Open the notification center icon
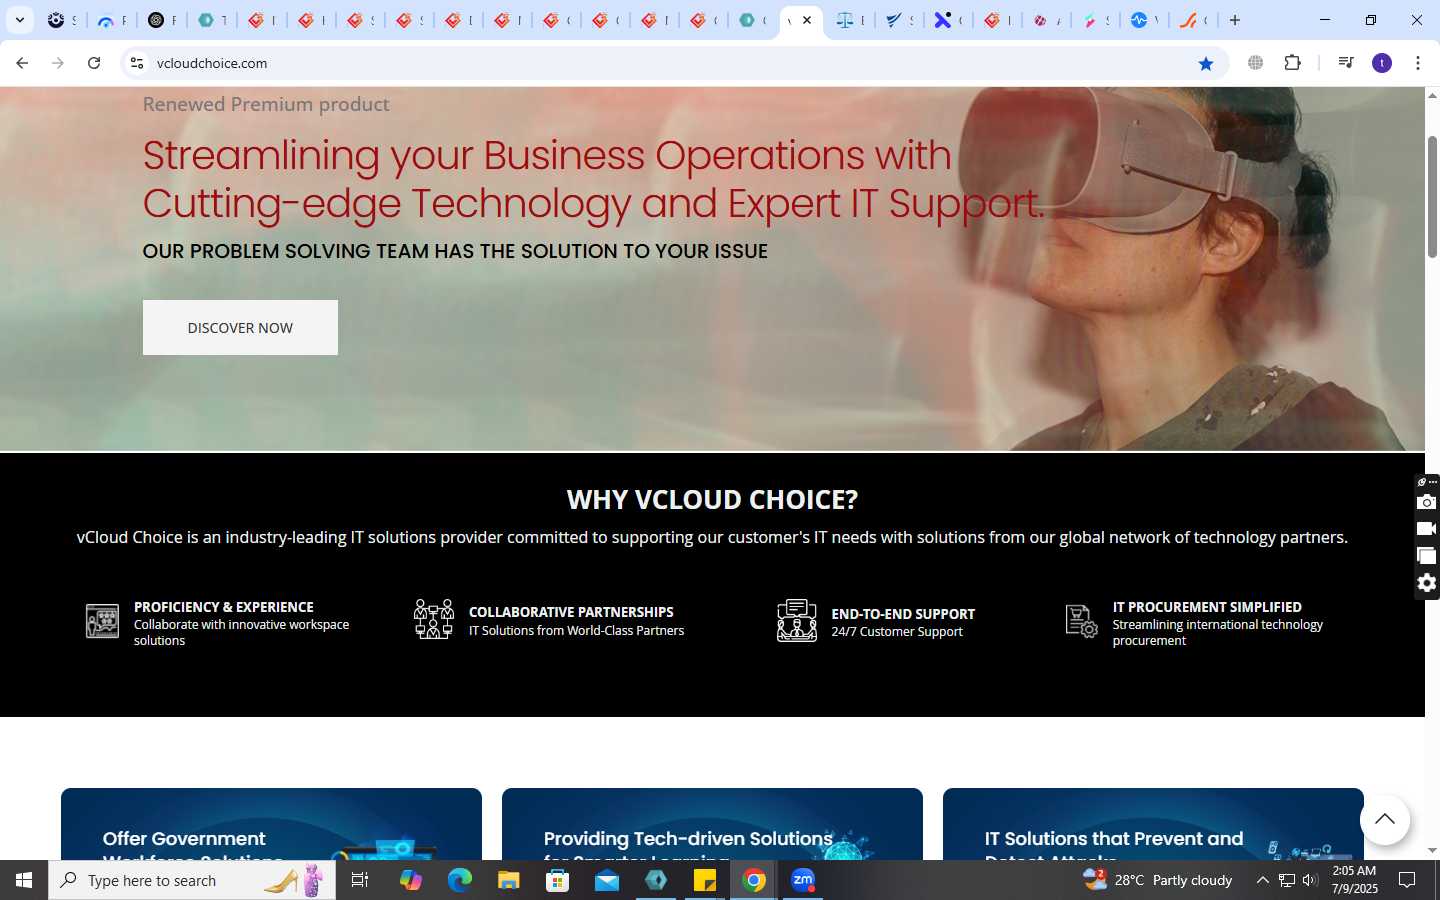 pos(1407,880)
